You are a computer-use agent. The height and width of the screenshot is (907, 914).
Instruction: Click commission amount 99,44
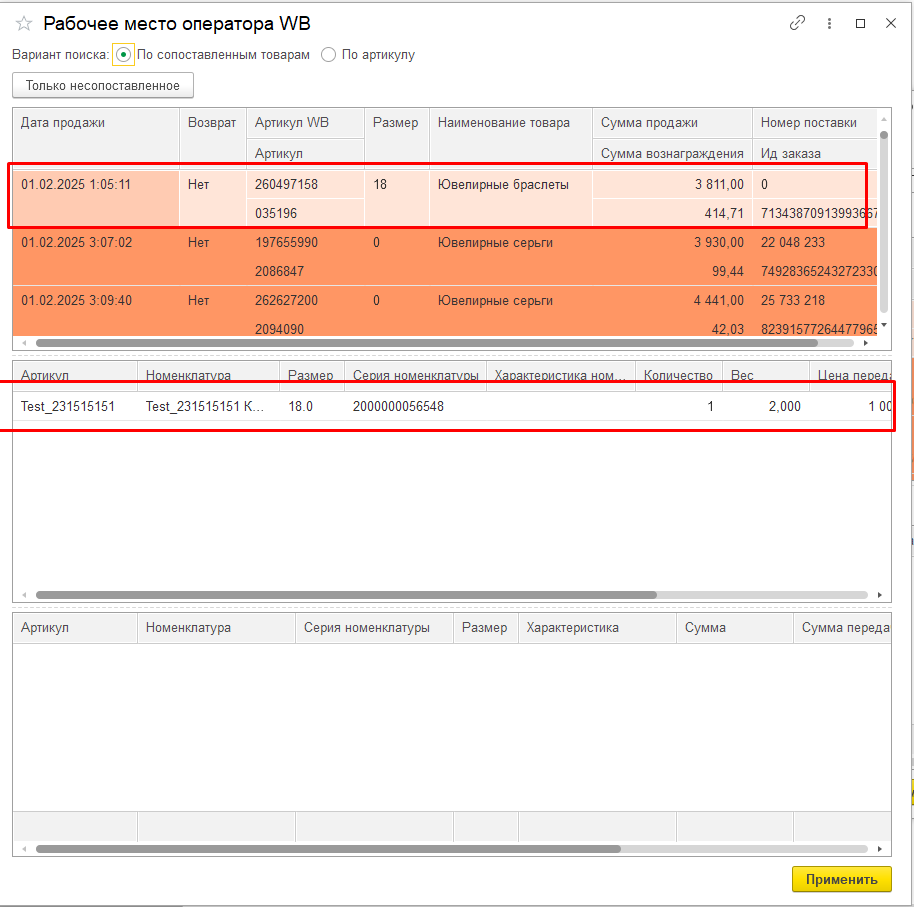click(672, 271)
